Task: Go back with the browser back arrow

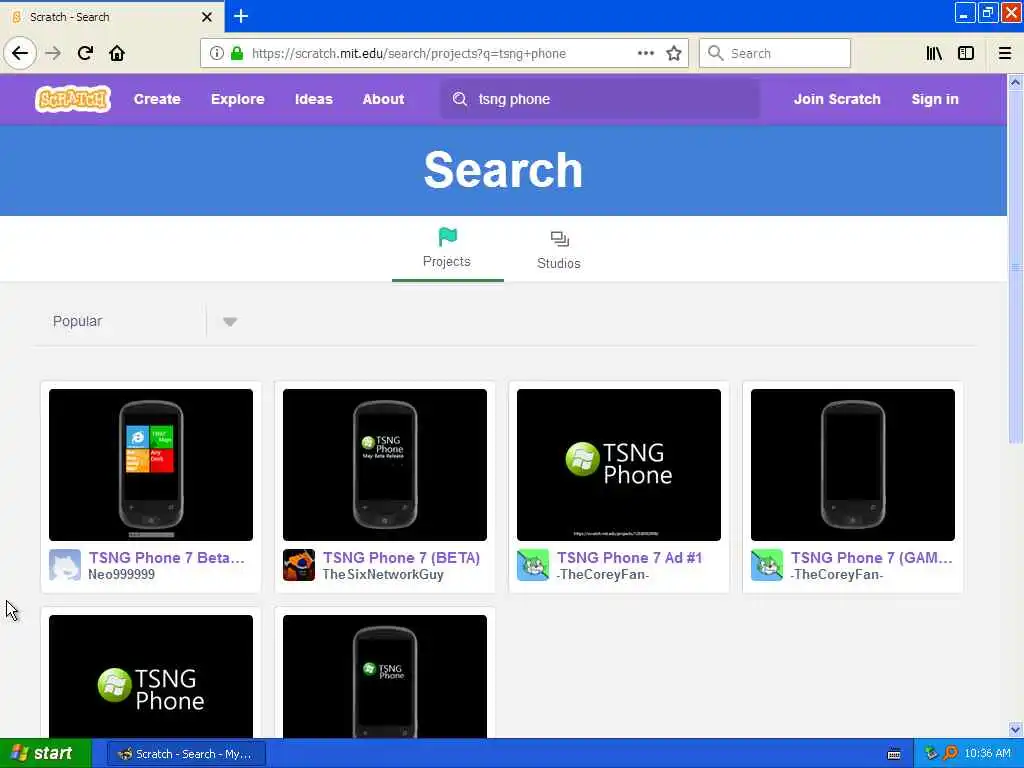Action: click(x=20, y=53)
